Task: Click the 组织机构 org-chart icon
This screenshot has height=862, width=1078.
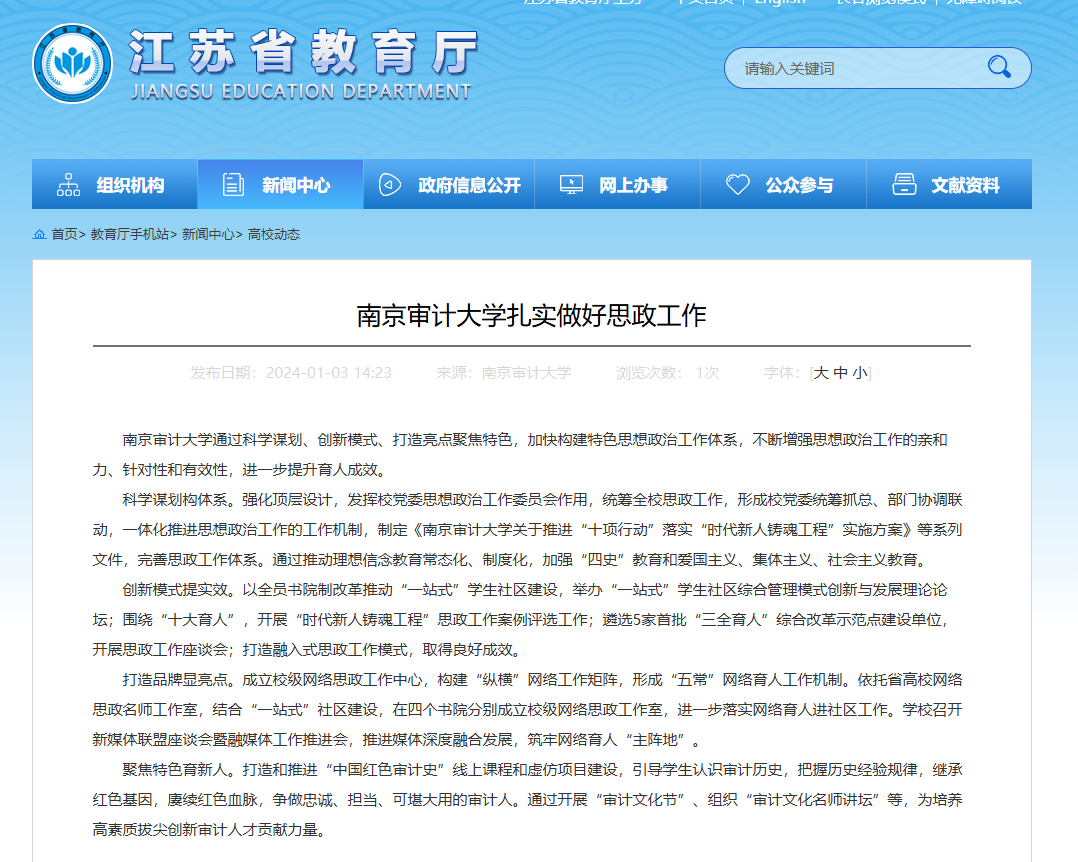Action: [69, 185]
